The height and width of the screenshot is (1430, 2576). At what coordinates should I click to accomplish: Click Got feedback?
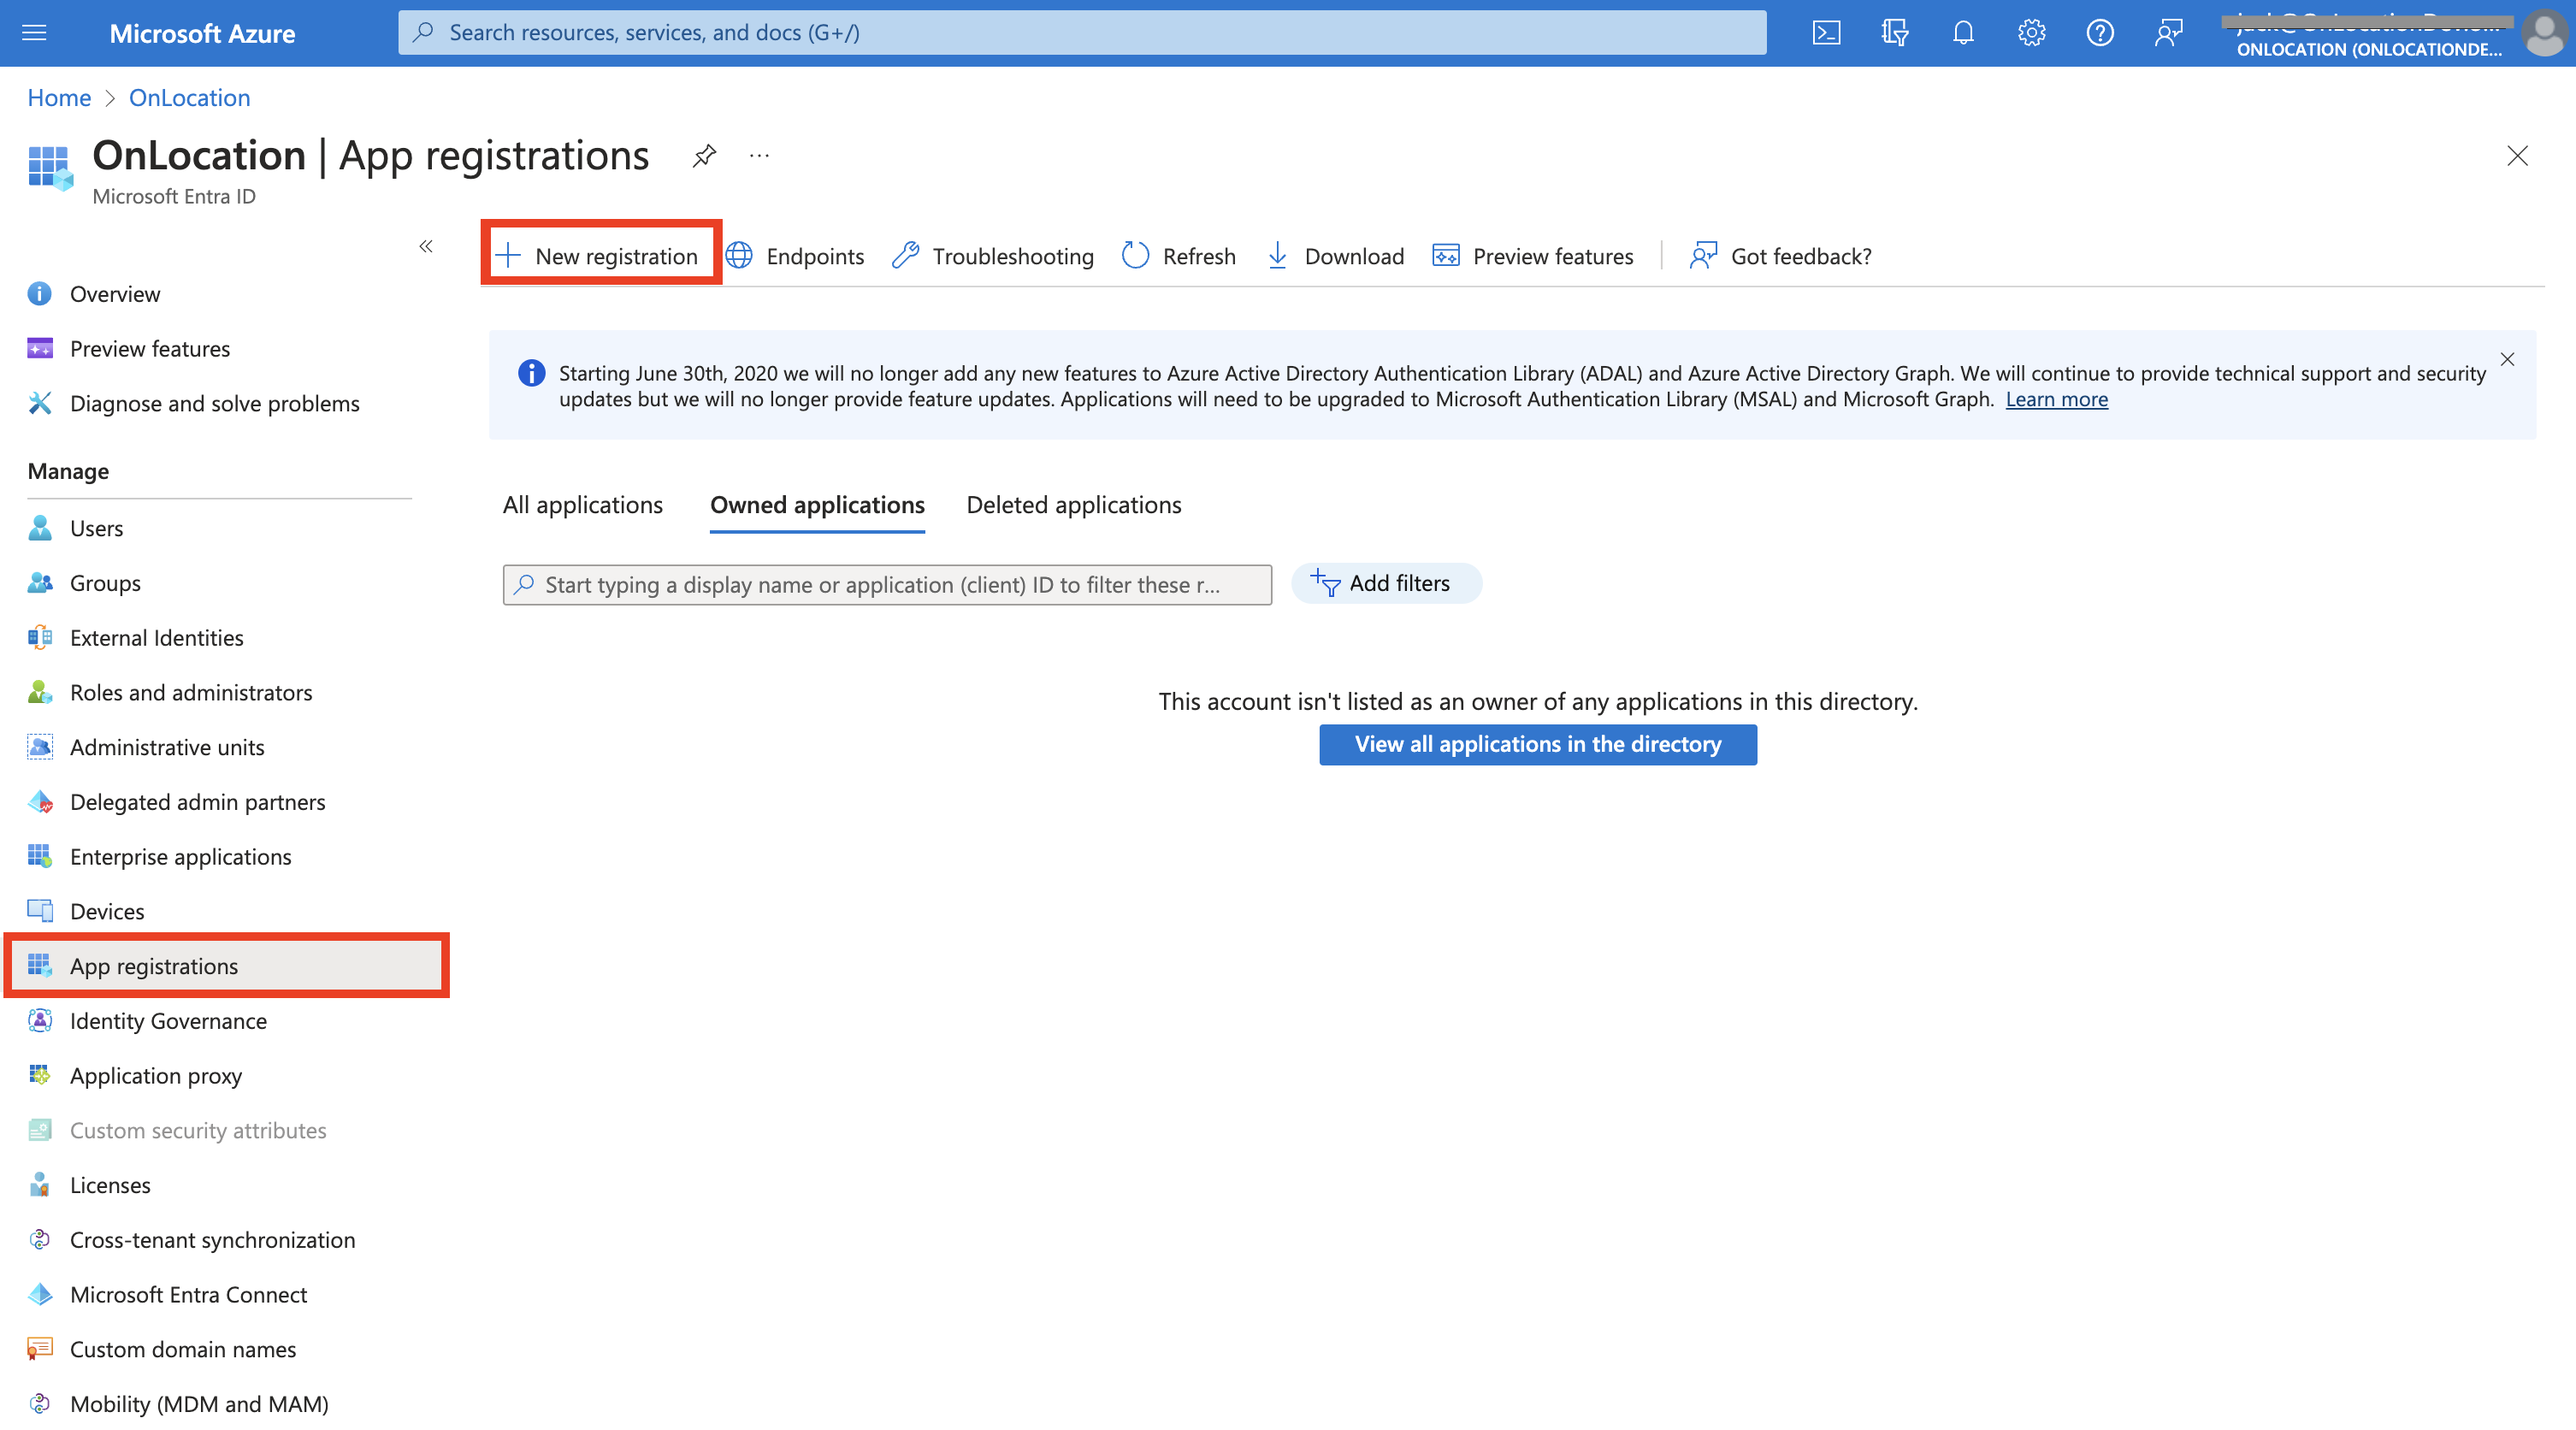pyautogui.click(x=1781, y=256)
